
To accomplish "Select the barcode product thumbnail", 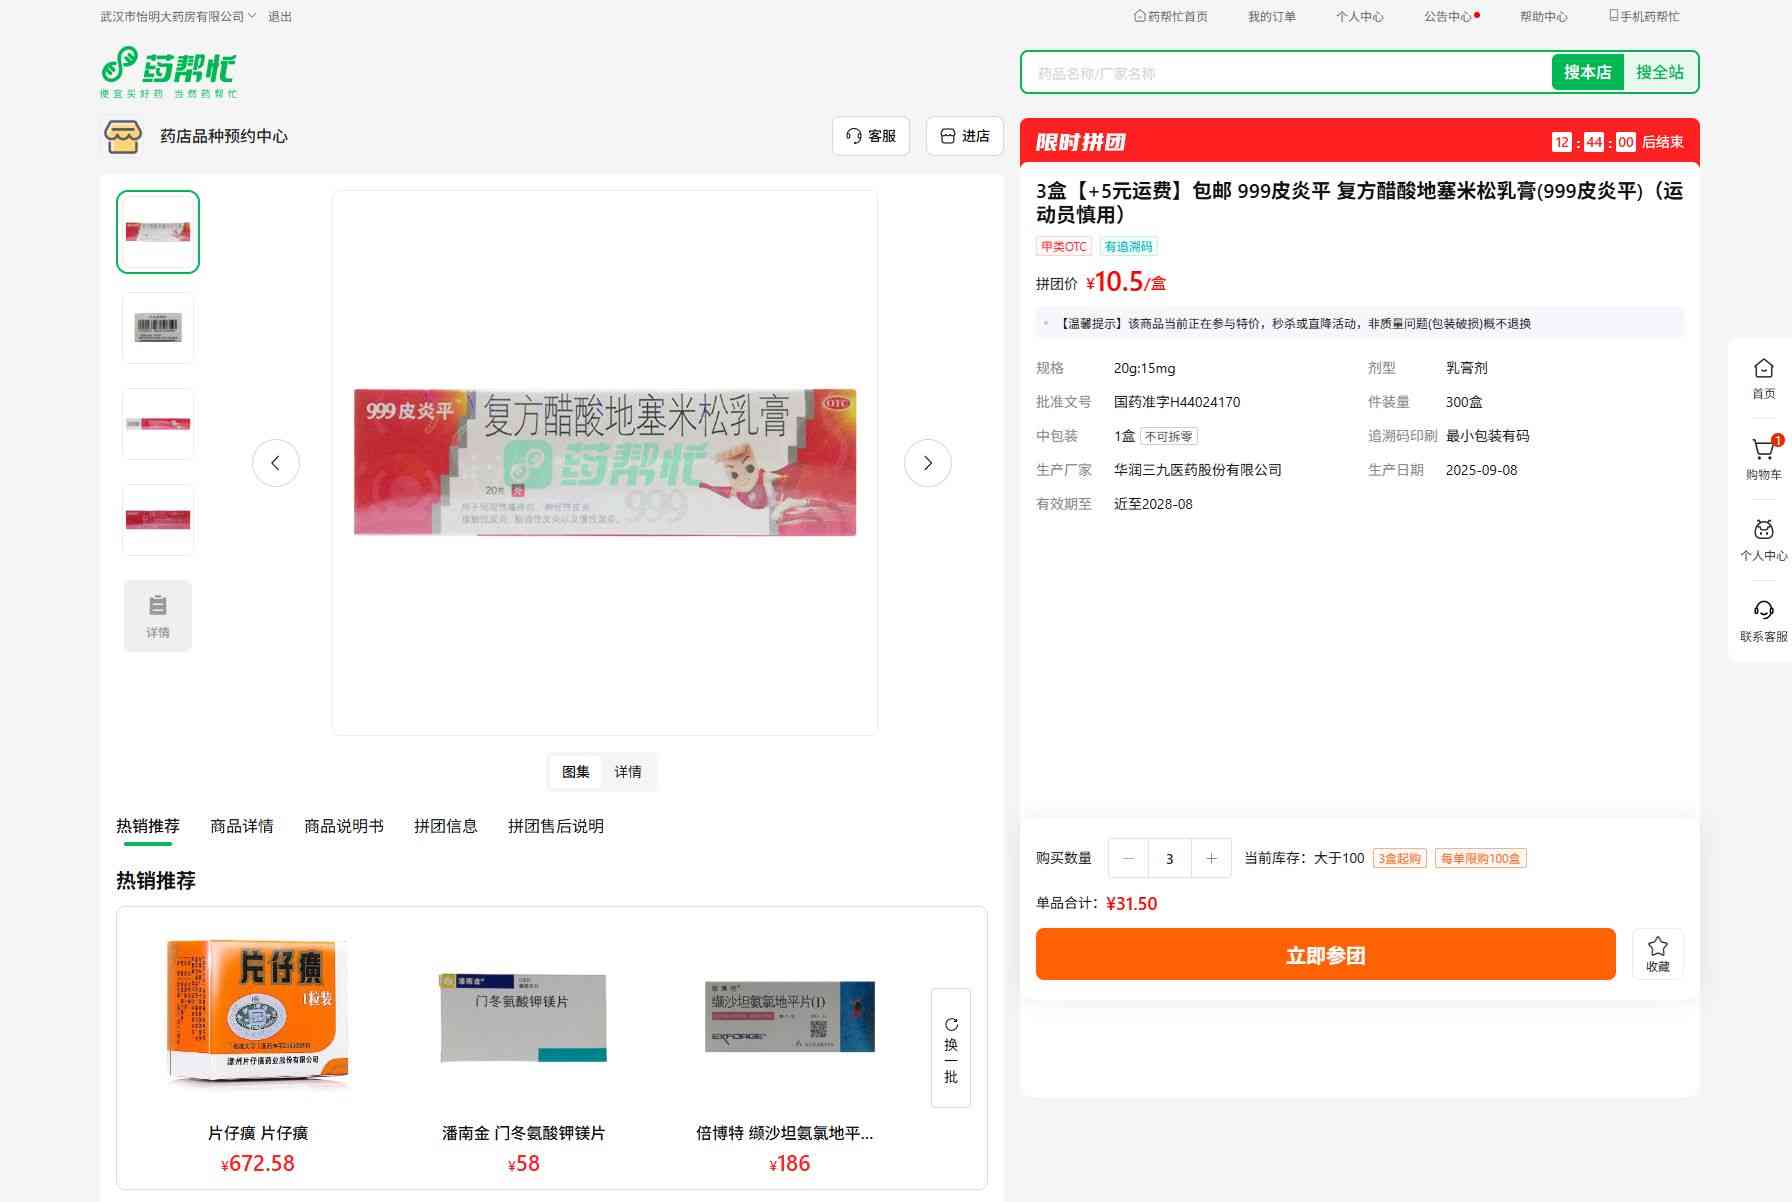I will pos(158,328).
